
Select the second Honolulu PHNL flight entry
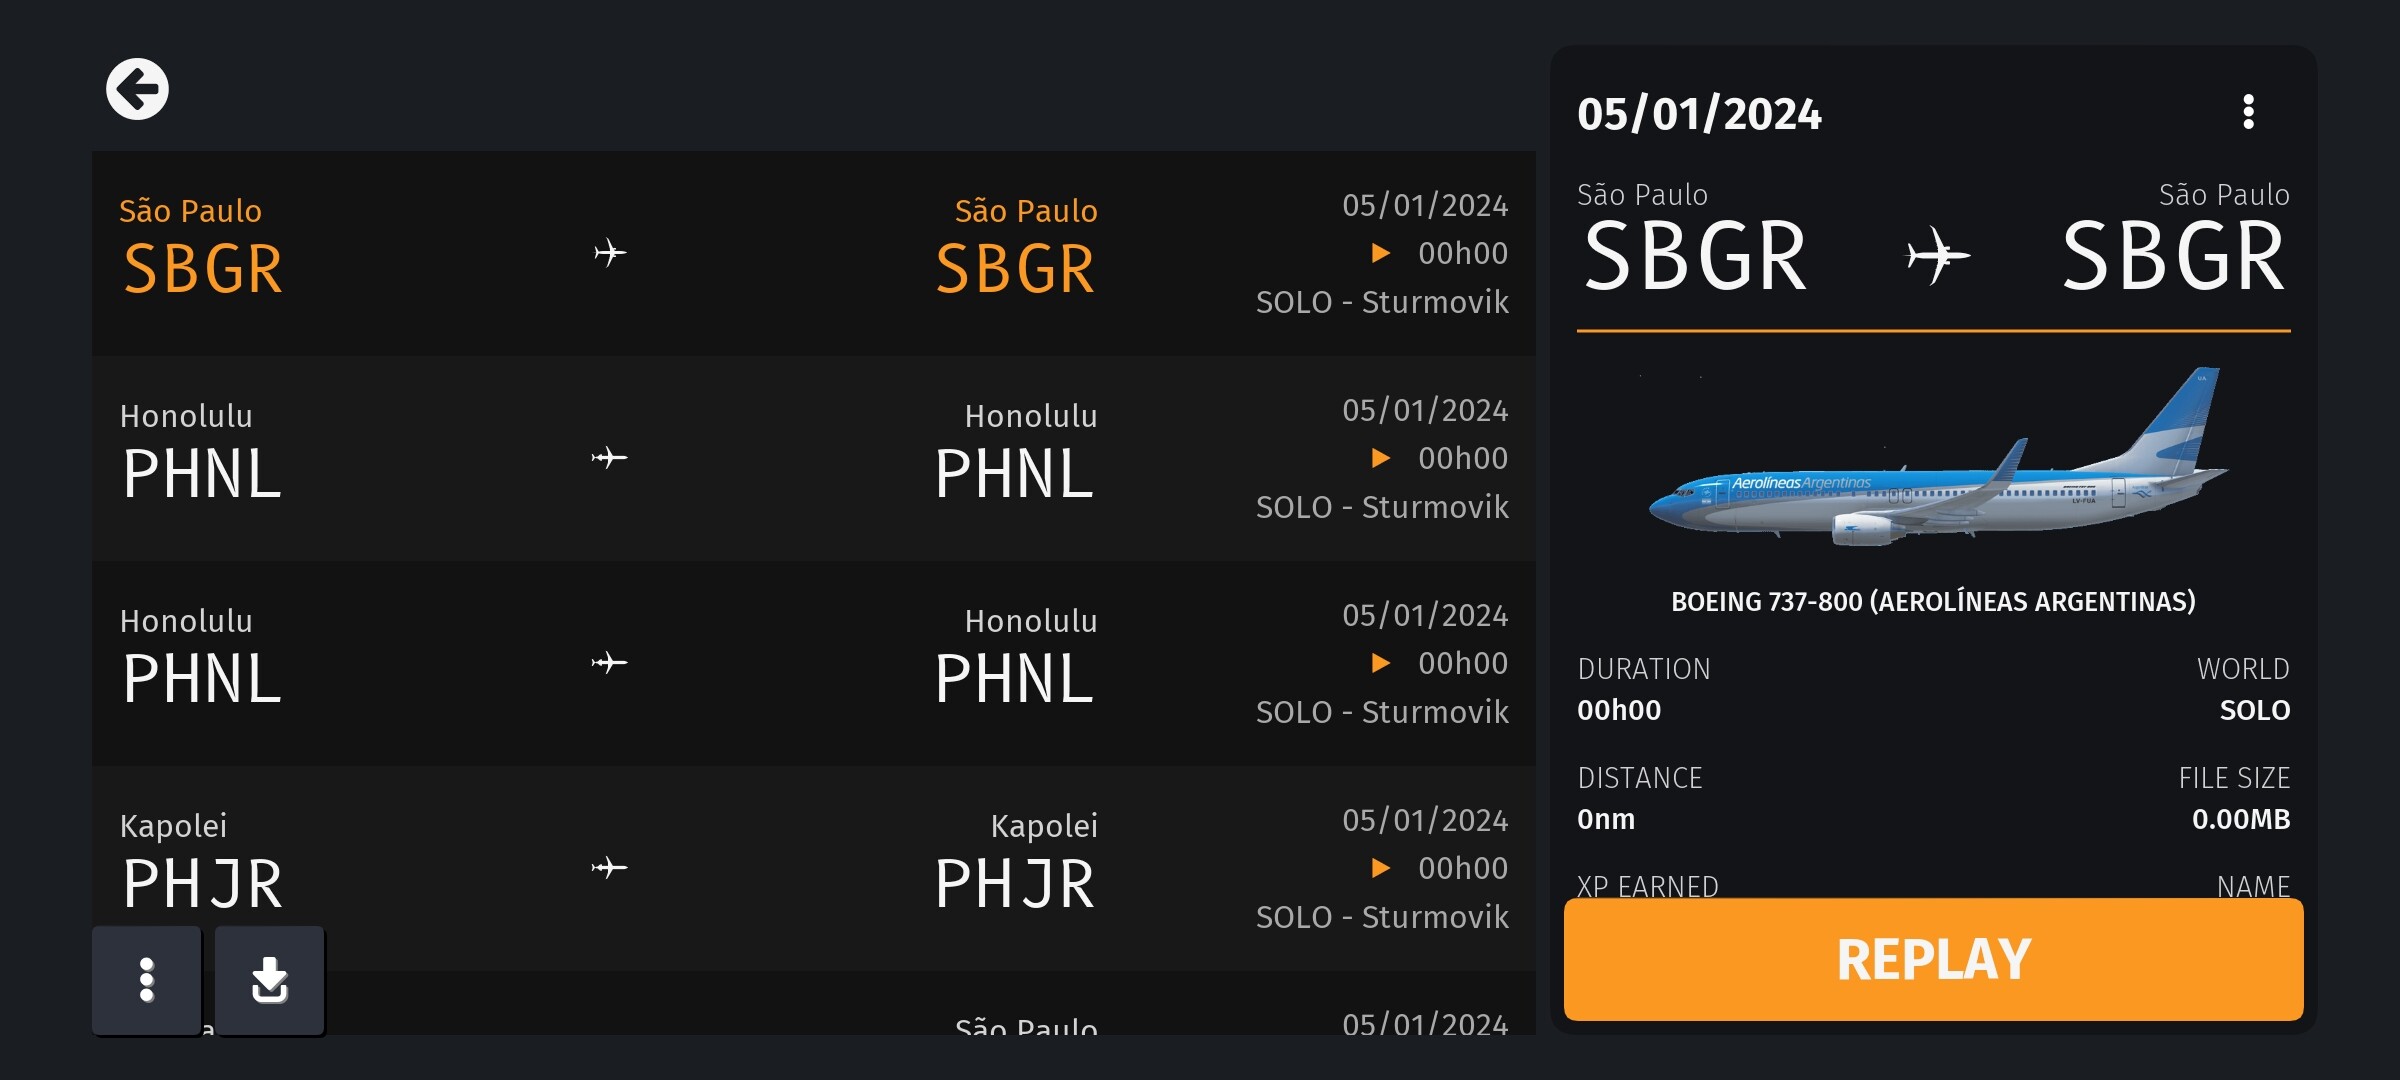(x=814, y=663)
